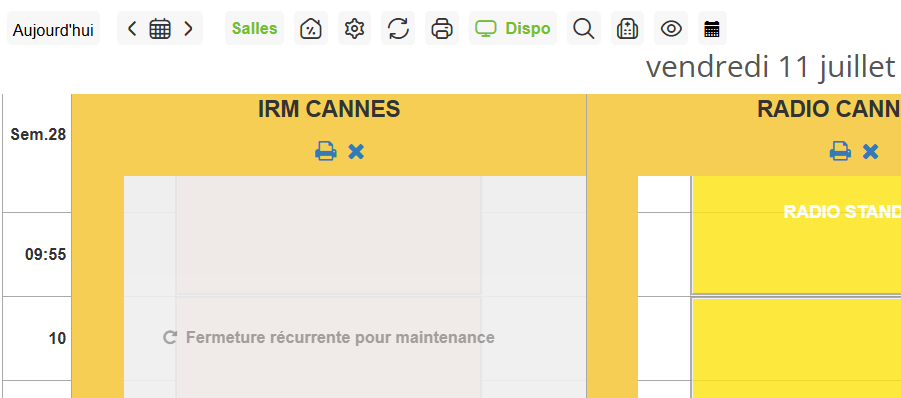Select the yellow RADIO STANDARD slot
The image size is (901, 398).
796,235
